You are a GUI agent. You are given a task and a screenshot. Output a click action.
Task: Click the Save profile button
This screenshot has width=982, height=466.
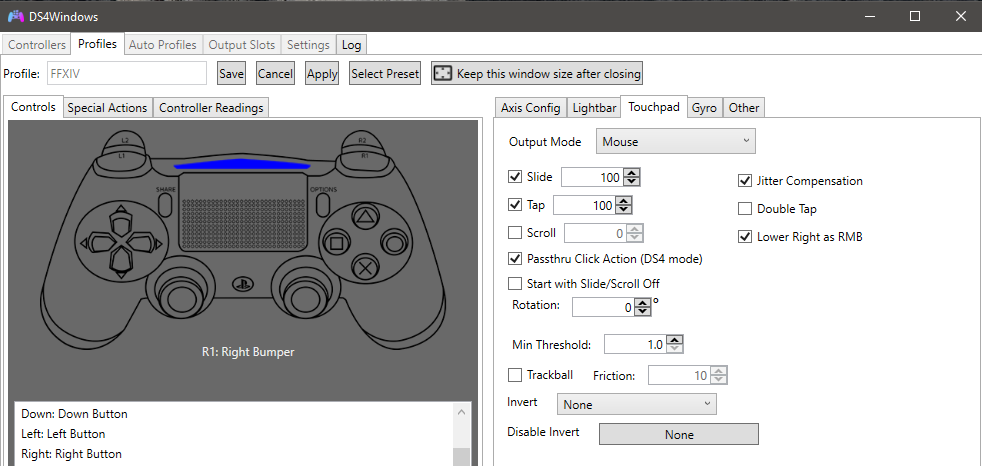pos(231,73)
